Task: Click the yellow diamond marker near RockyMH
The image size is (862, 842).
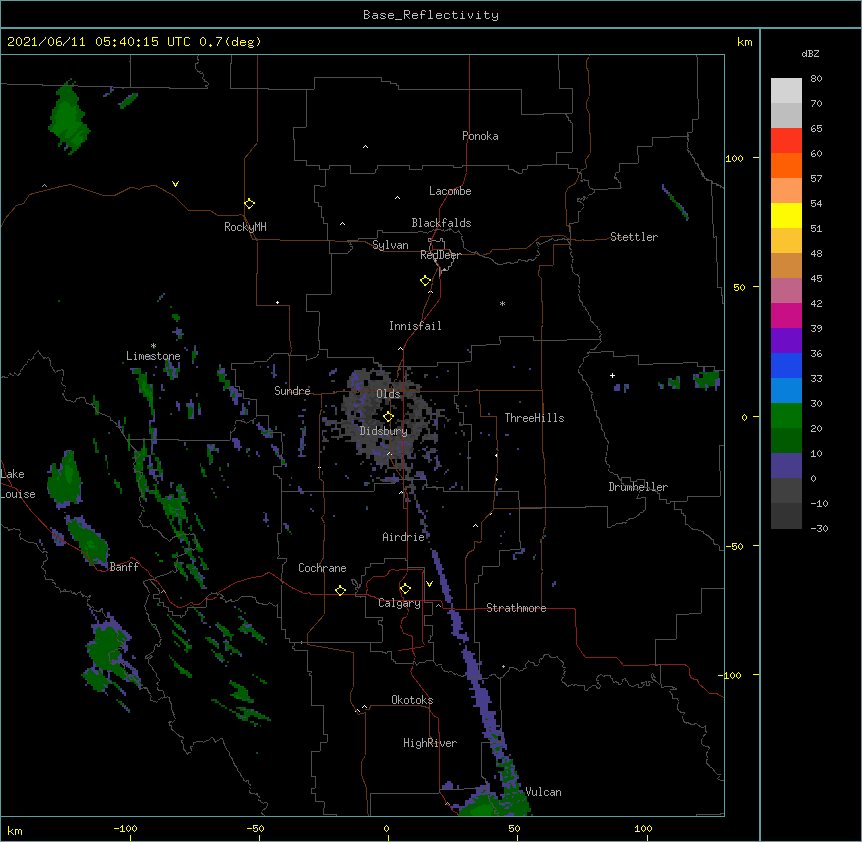Action: (x=249, y=204)
